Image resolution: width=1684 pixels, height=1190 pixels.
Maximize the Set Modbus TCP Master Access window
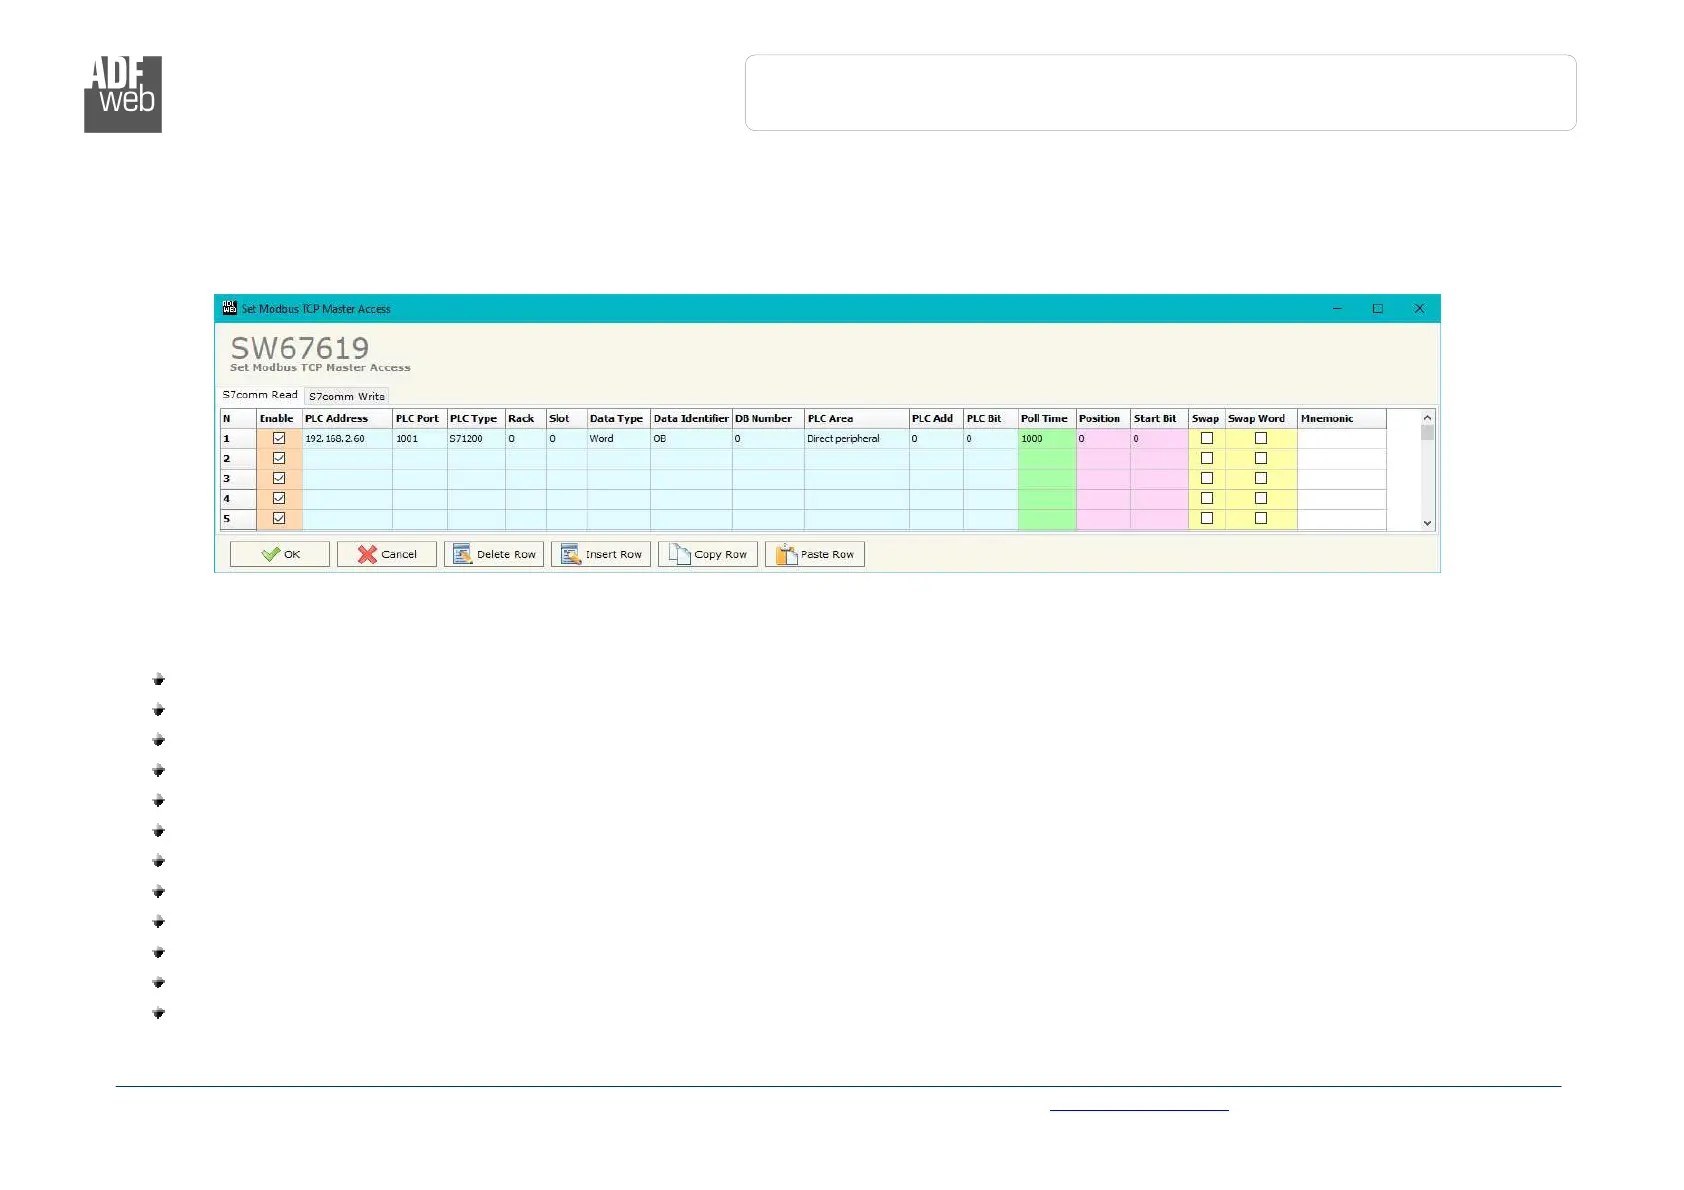click(1378, 309)
